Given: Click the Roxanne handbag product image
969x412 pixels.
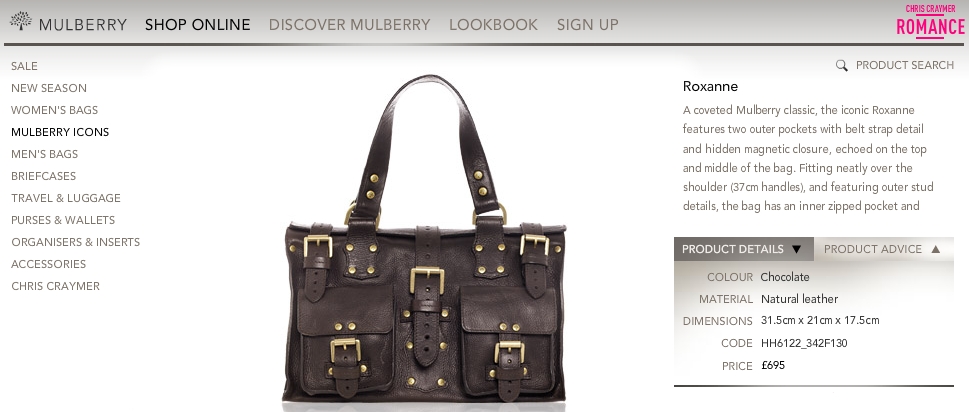Looking at the screenshot, I should (424, 241).
